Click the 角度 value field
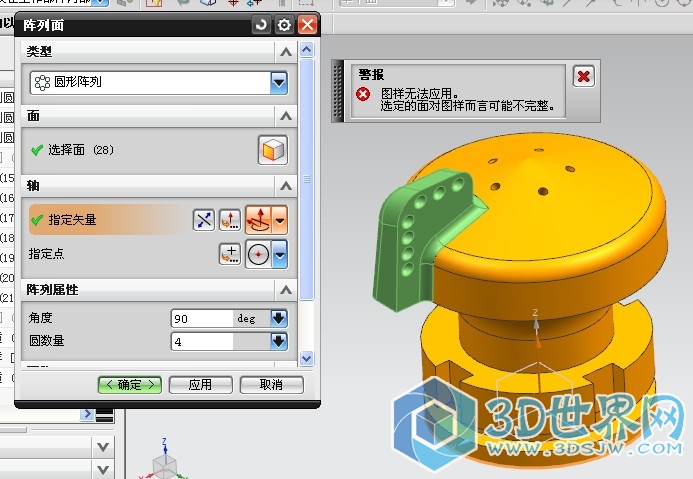This screenshot has height=479, width=693. click(x=202, y=319)
